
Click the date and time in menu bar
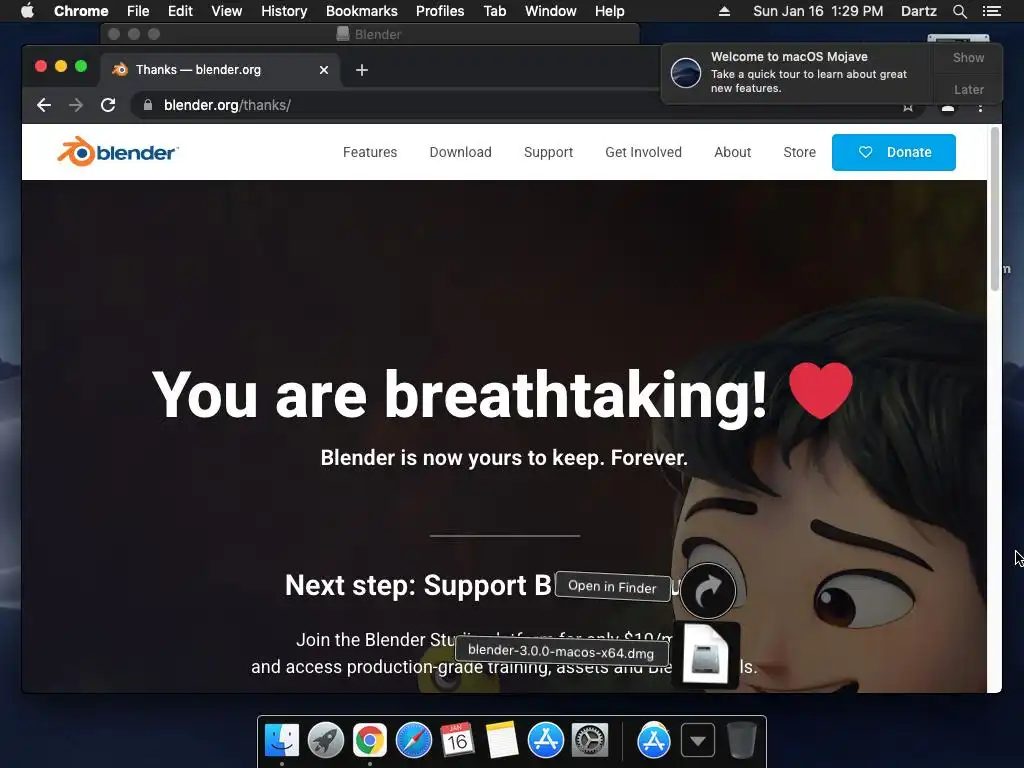point(818,11)
